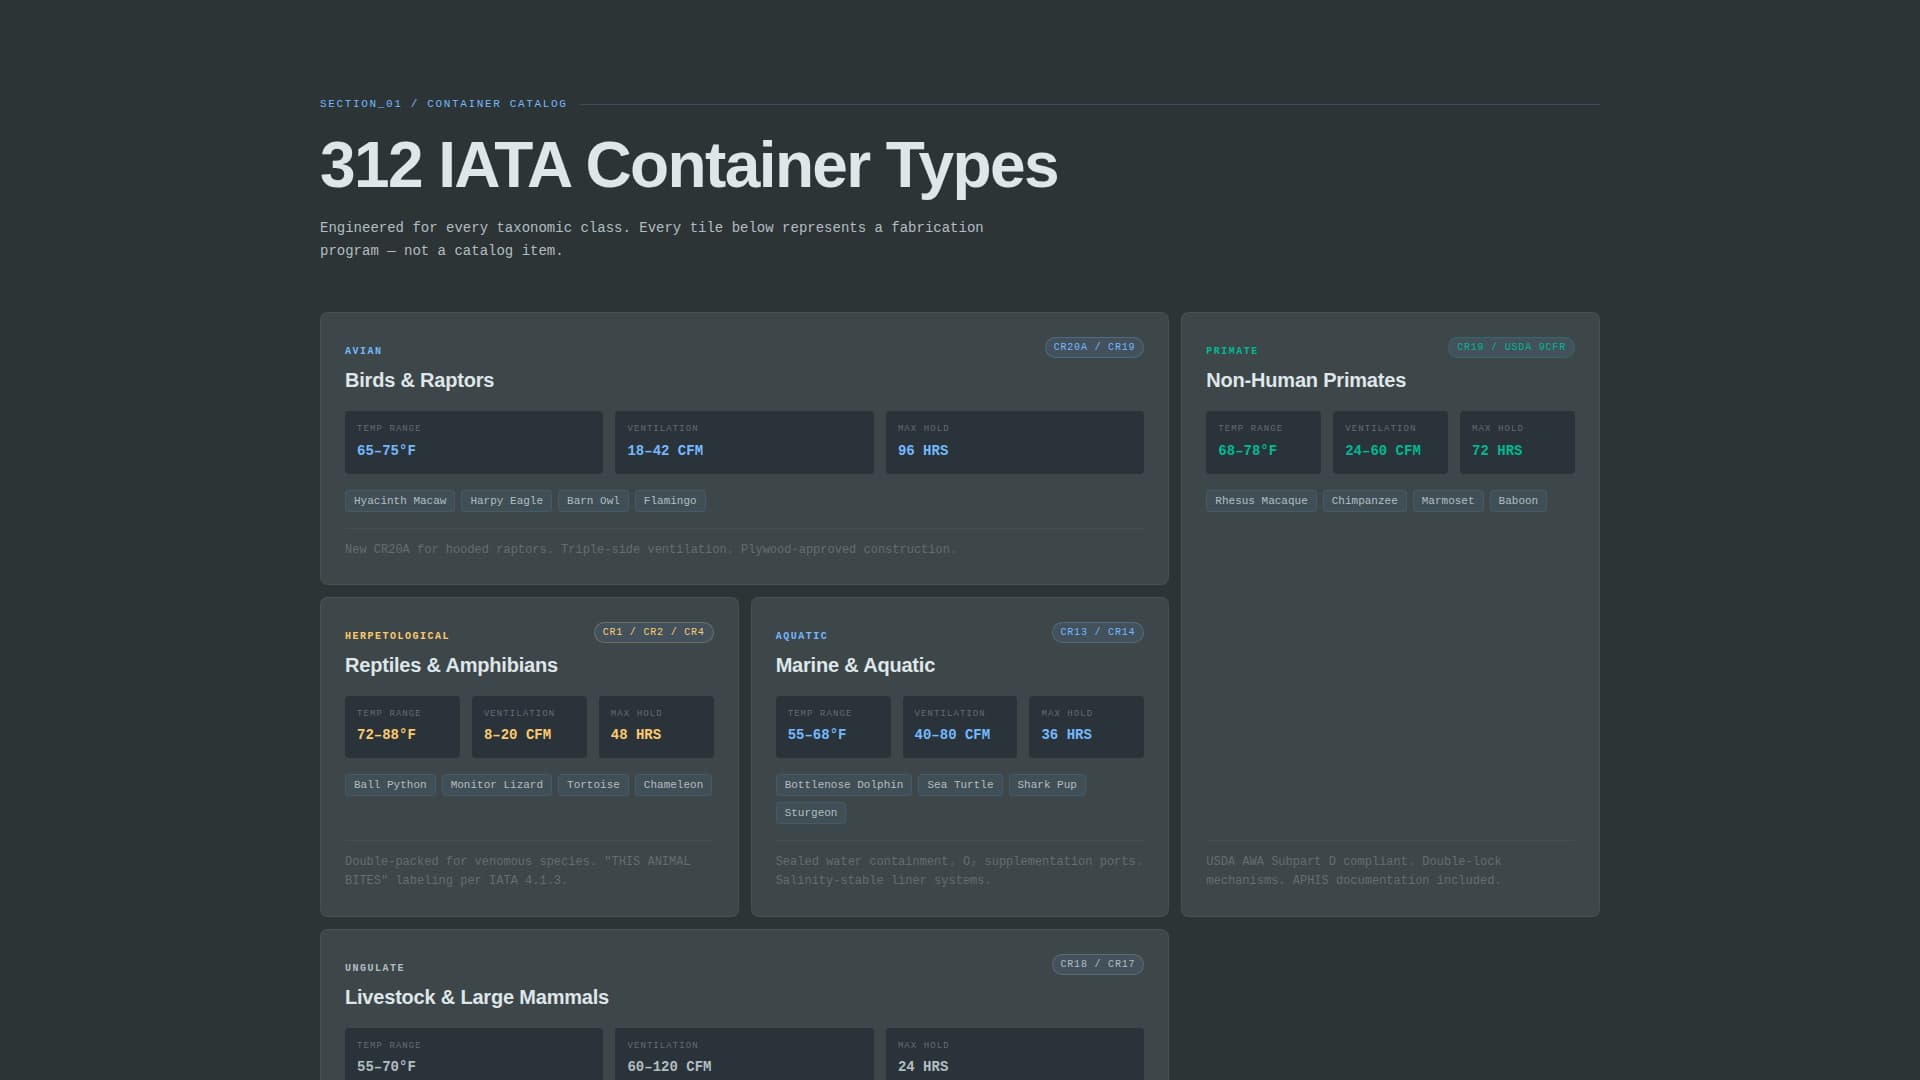Select the 8–20 CFM ventilation value
Viewport: 1920px width, 1080px height.
pyautogui.click(x=517, y=735)
